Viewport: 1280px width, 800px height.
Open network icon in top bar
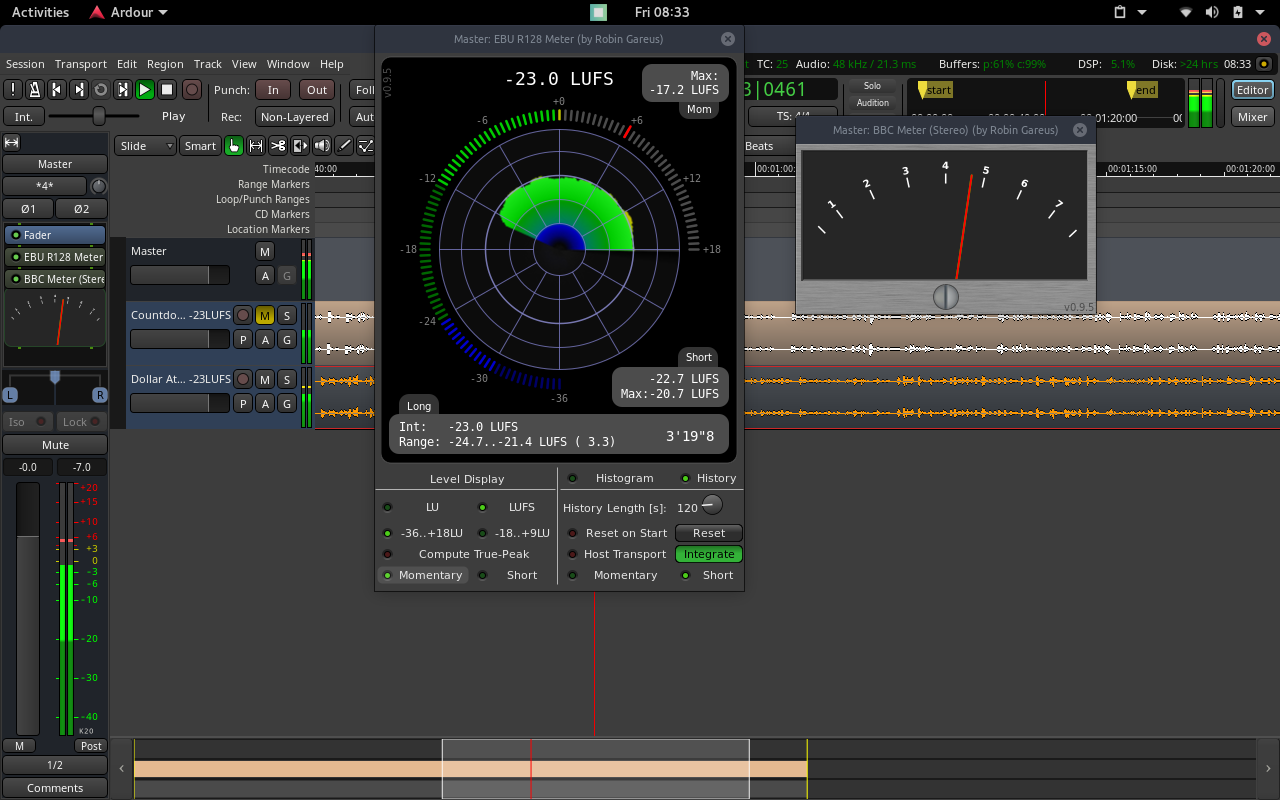[1186, 12]
